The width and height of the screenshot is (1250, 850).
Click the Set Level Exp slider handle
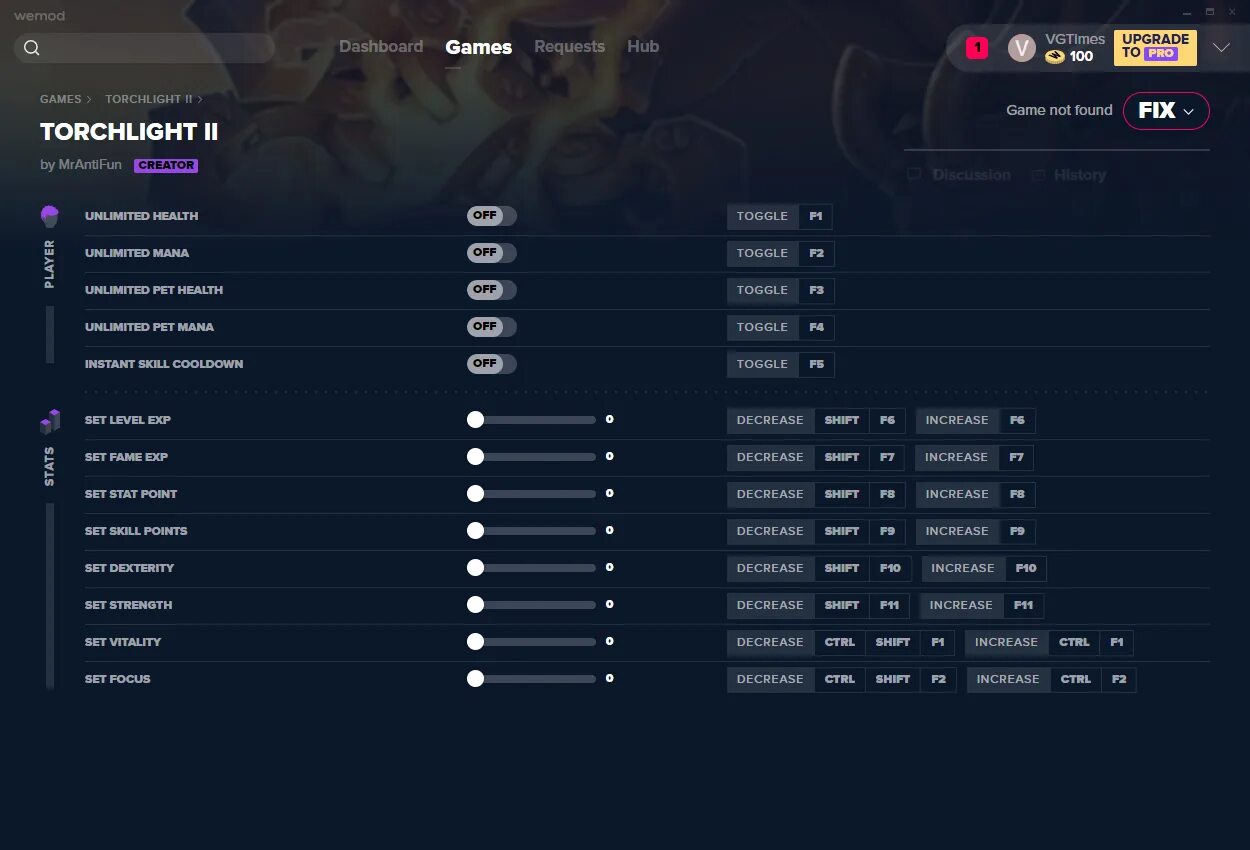point(475,420)
